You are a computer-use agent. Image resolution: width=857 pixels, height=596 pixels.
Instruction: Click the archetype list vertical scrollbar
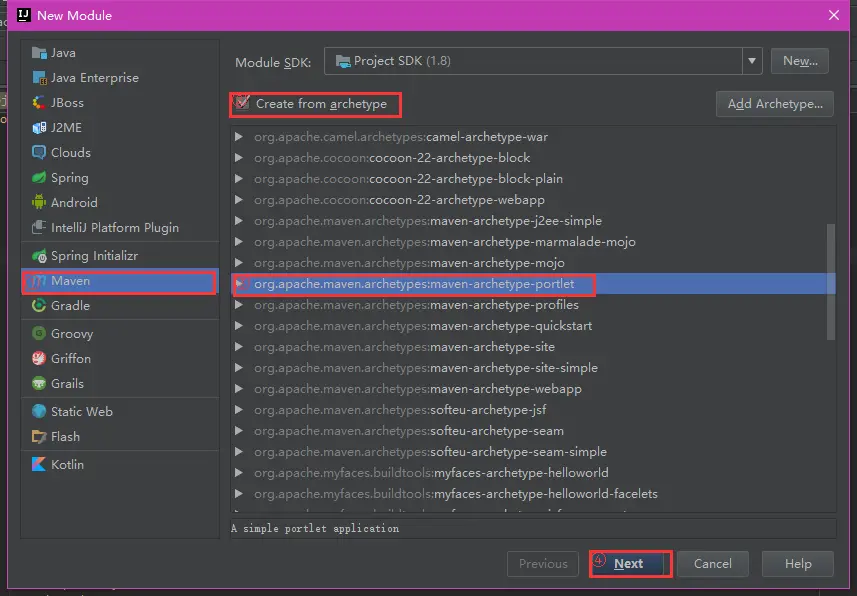pyautogui.click(x=831, y=282)
